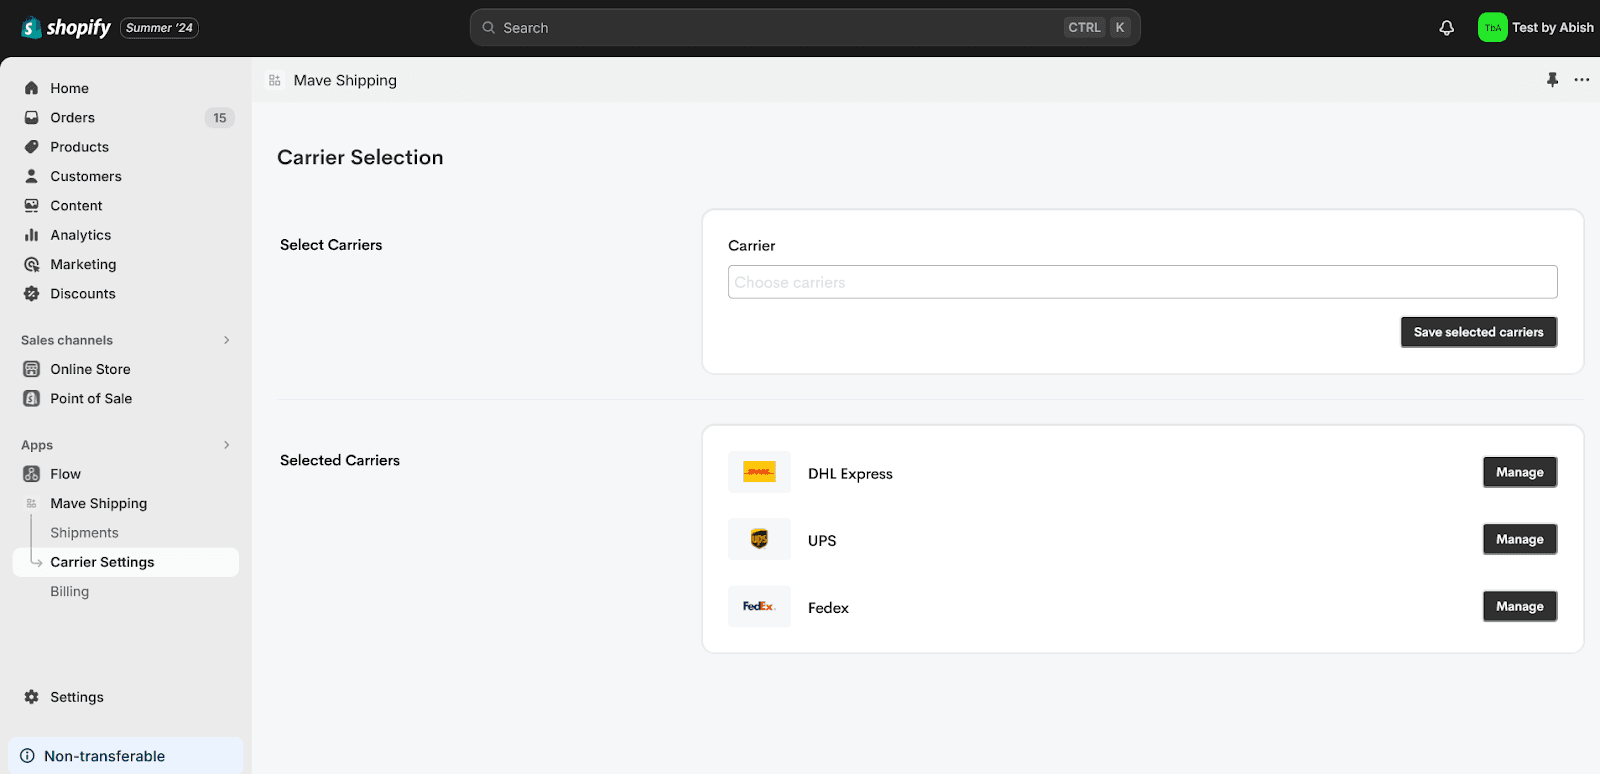
Task: Manage the Fedex carrier
Action: point(1520,606)
